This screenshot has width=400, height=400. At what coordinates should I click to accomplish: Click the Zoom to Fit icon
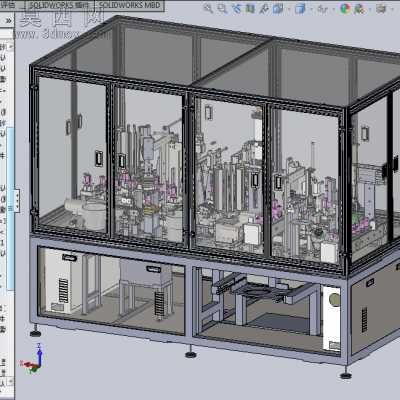coord(208,8)
